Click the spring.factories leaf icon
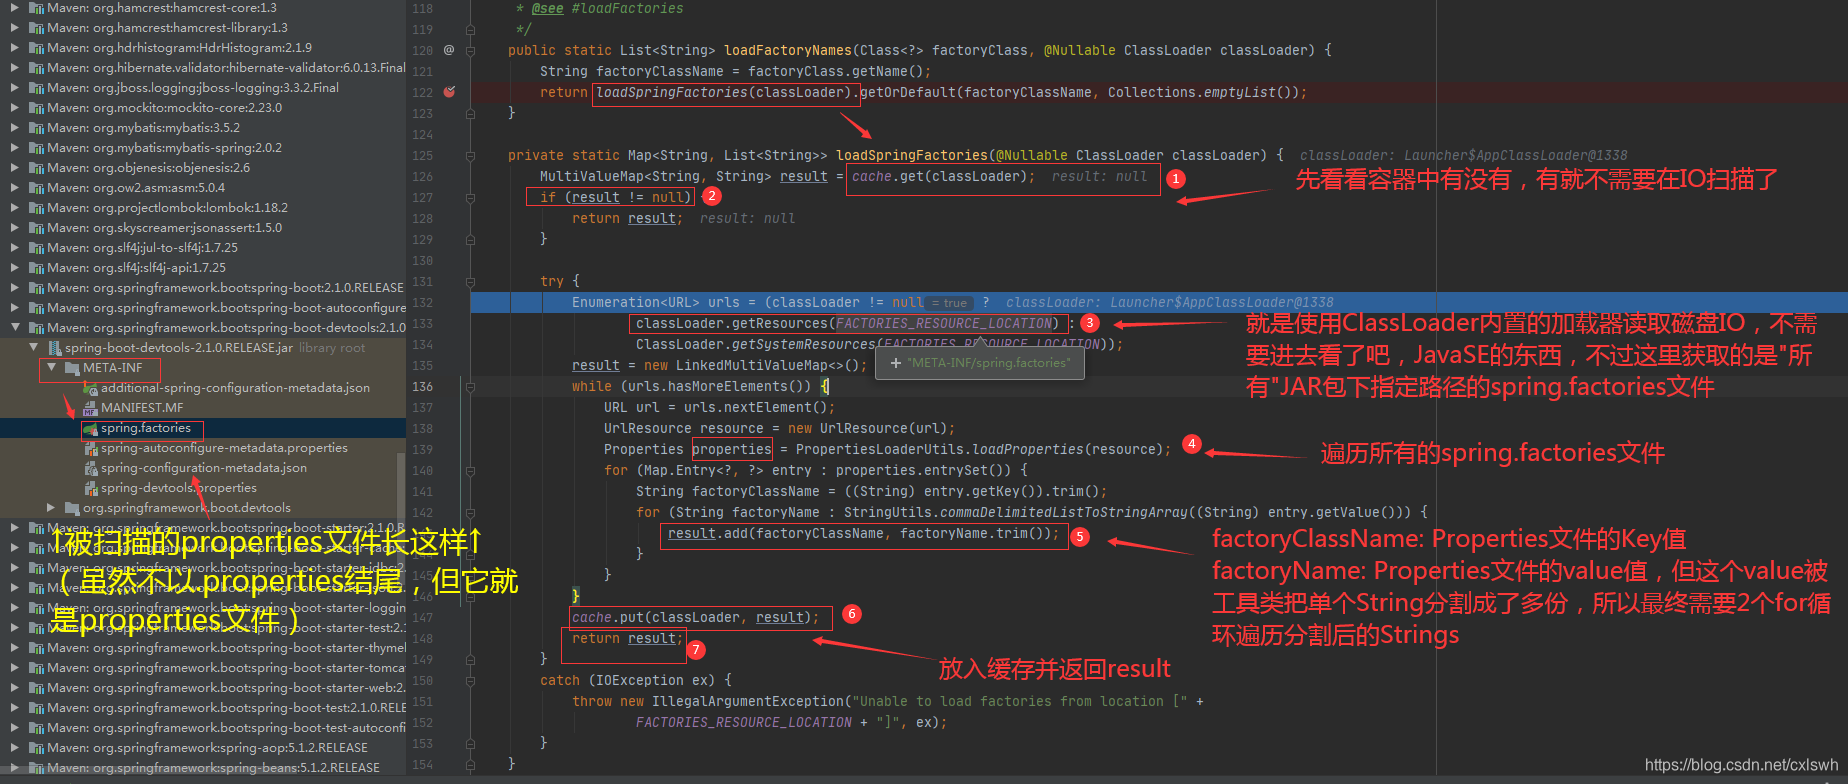This screenshot has height=784, width=1848. coord(90,428)
